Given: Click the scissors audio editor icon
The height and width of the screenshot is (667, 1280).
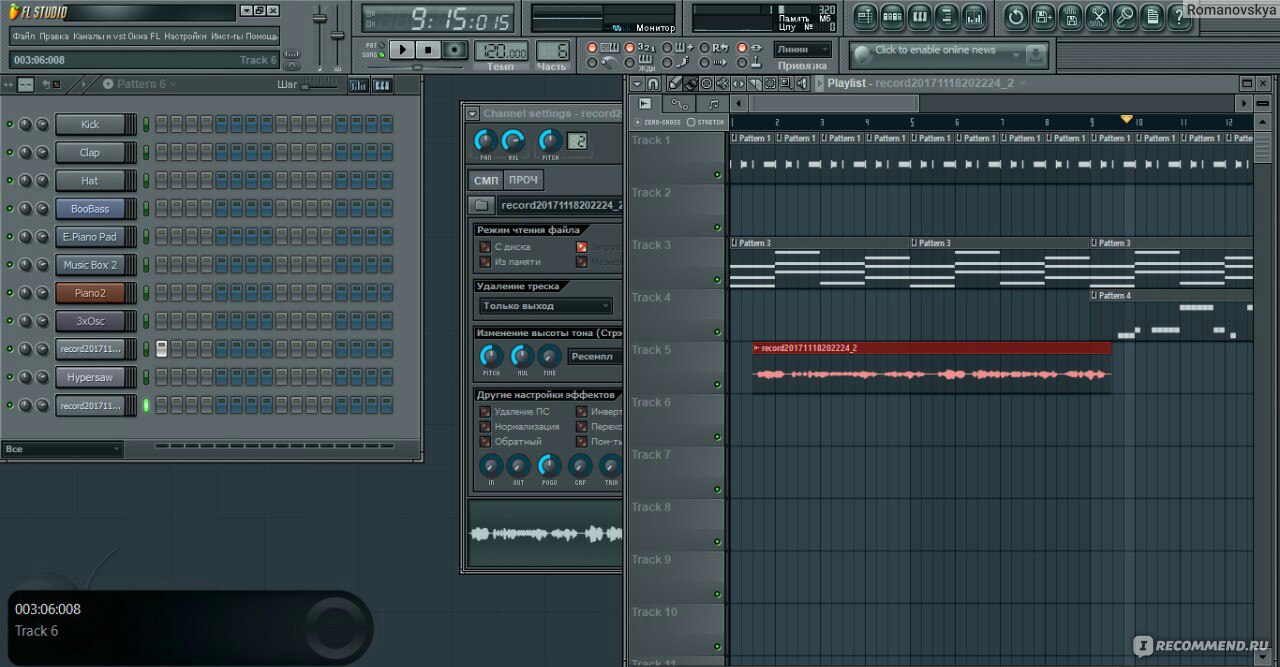Looking at the screenshot, I should [x=1098, y=16].
